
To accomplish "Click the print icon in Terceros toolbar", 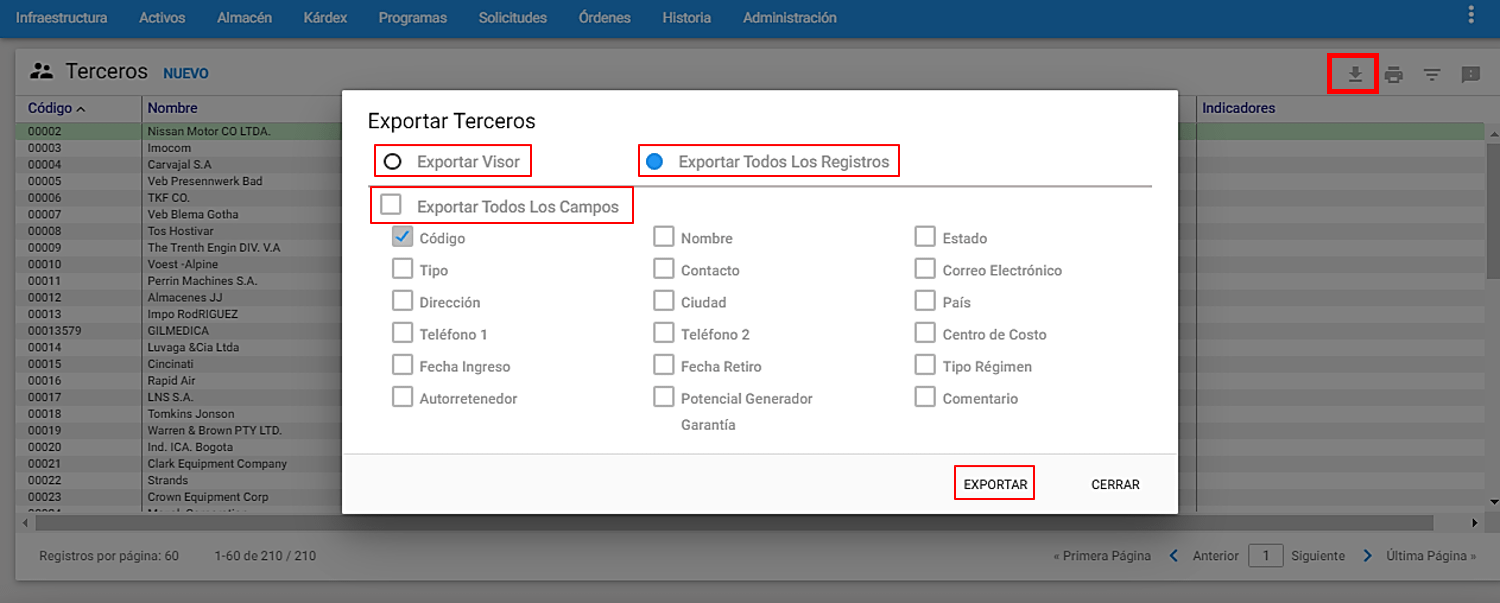I will [1394, 75].
